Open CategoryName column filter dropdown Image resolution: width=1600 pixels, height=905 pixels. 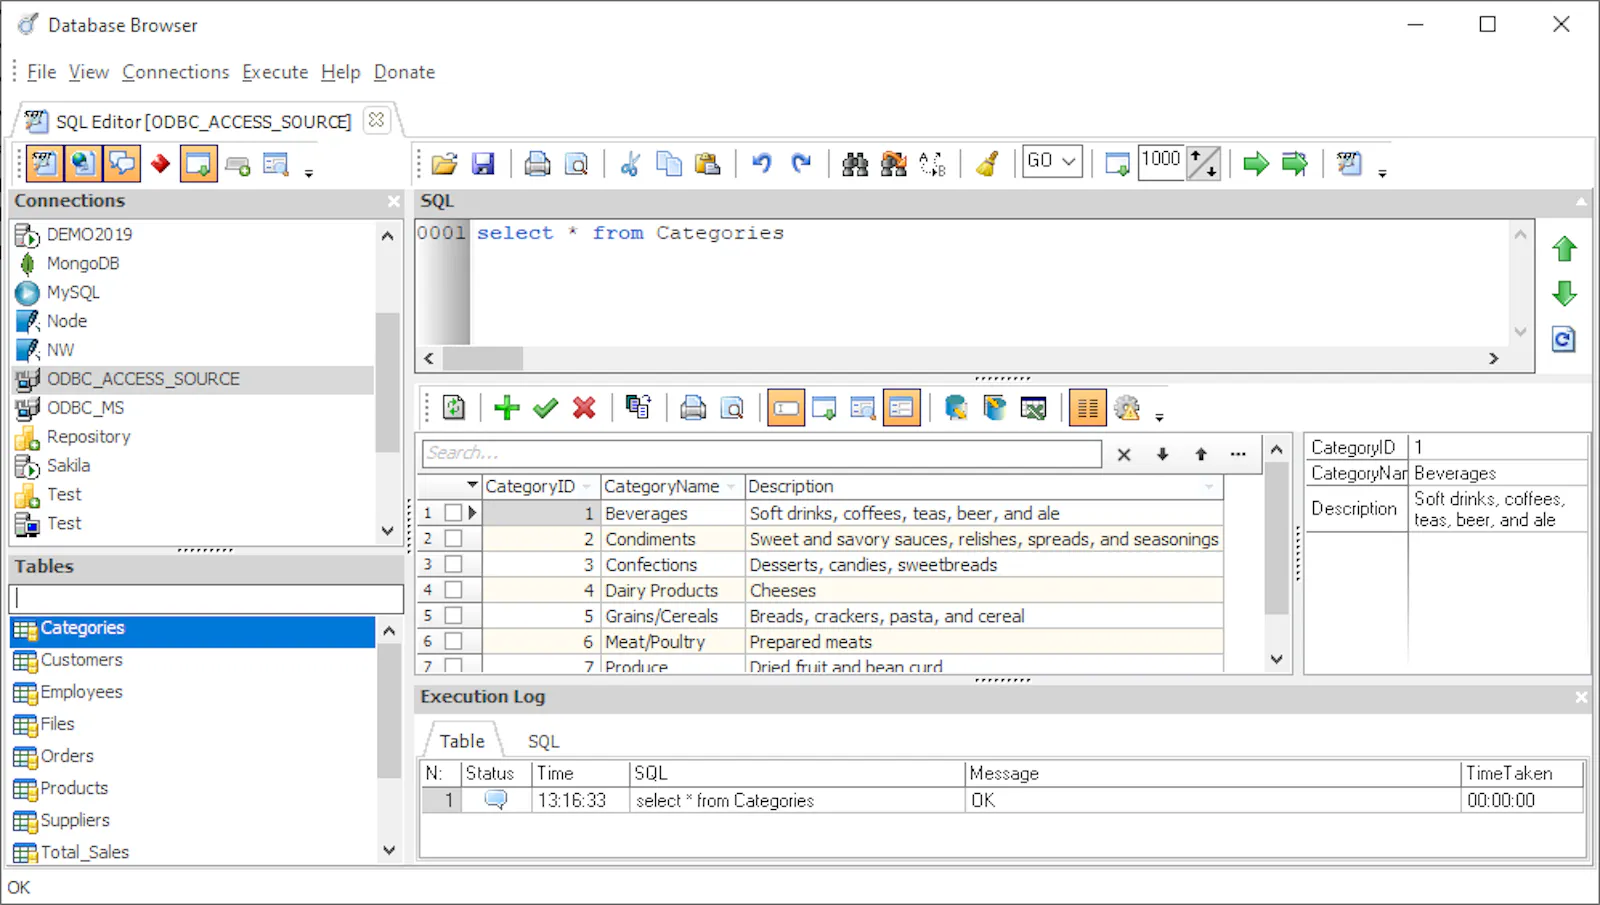click(x=731, y=486)
